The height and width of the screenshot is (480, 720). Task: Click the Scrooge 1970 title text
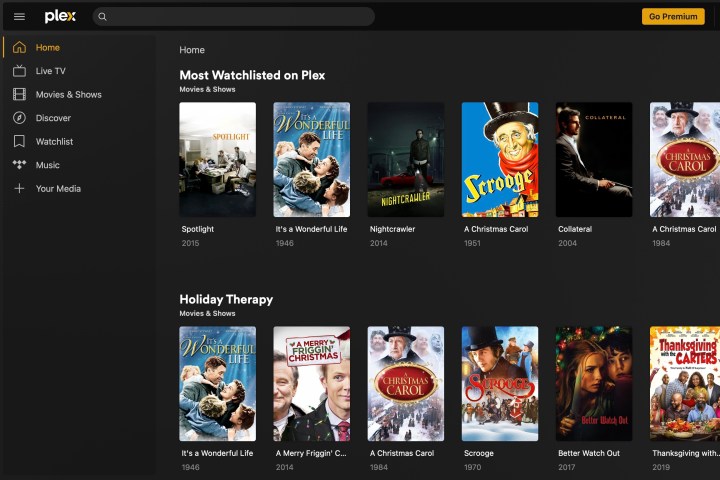[x=479, y=453]
